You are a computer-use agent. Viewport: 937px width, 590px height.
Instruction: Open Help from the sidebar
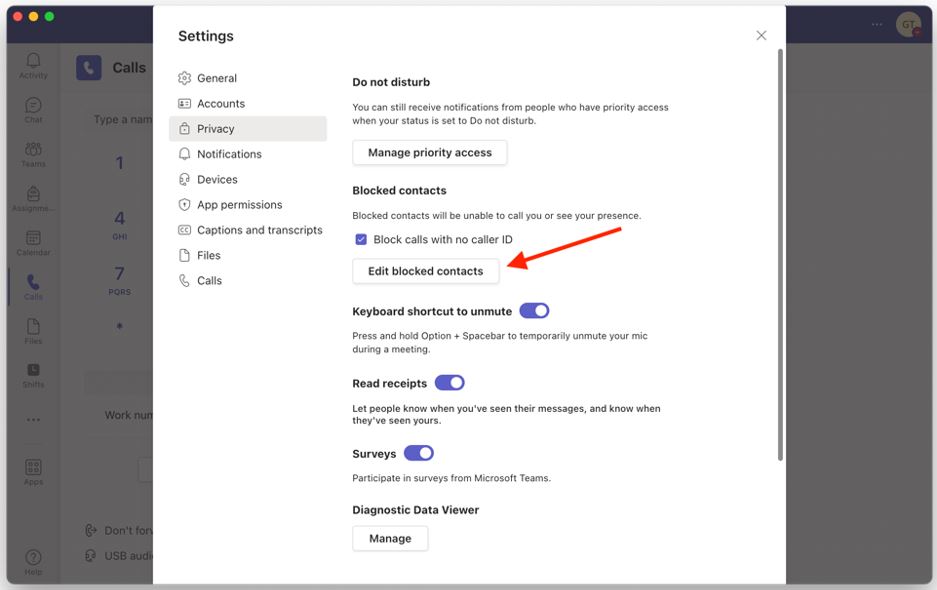pos(33,555)
